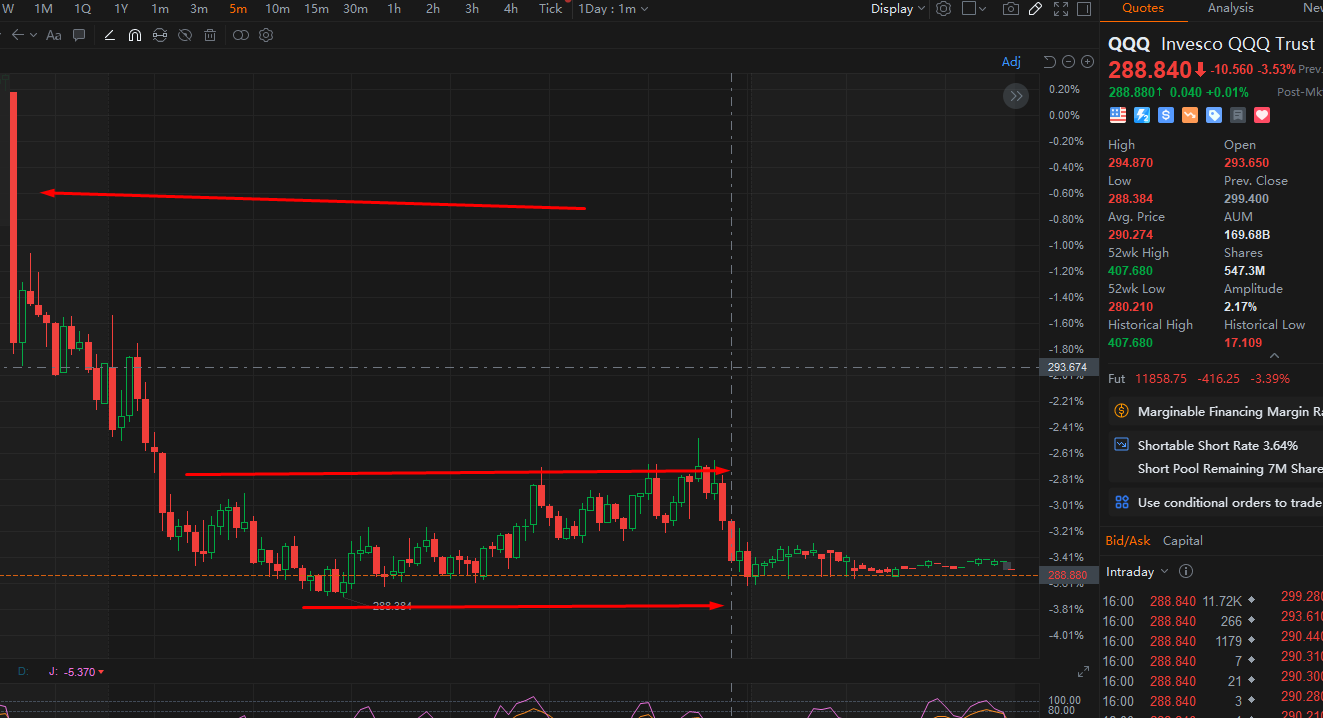Click the reset chart view arrow icon

tap(1049, 62)
